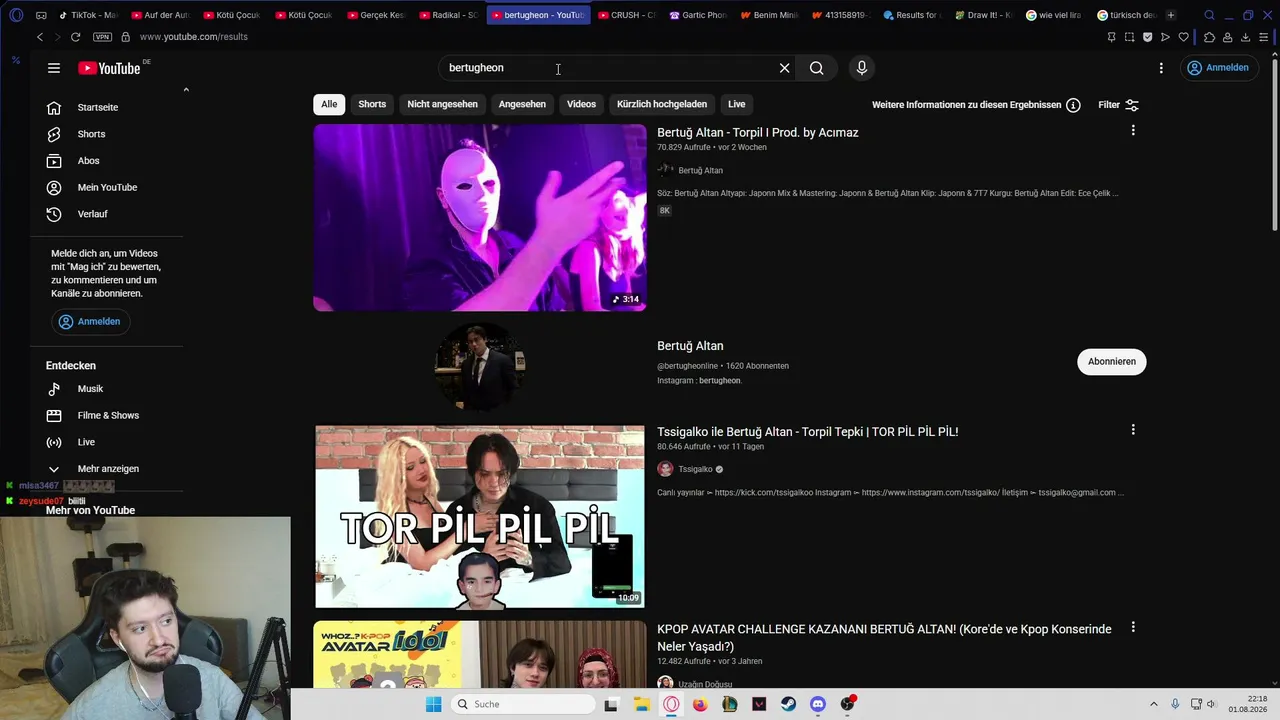The width and height of the screenshot is (1280, 720).
Task: Select the Alle filter chip
Action: coord(329,104)
